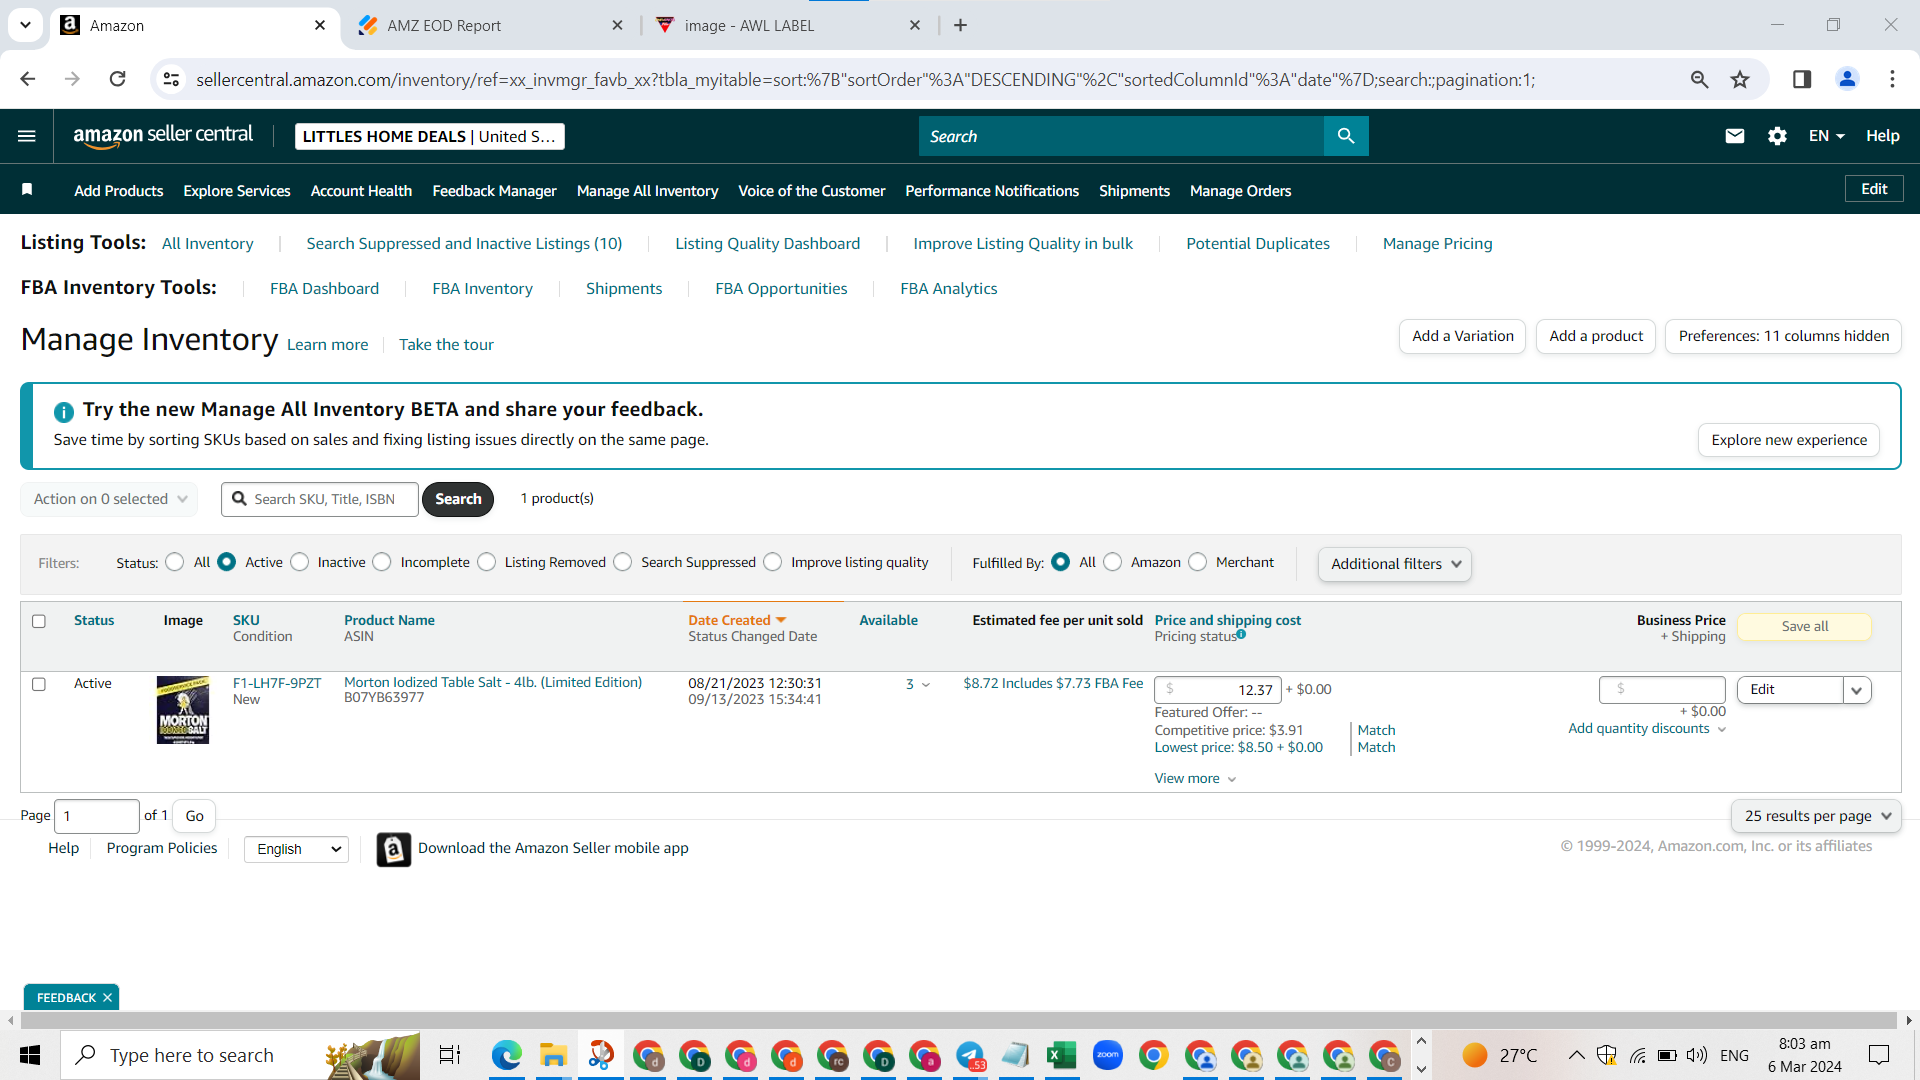The height and width of the screenshot is (1080, 1920).
Task: Switch to image - AWL LABEL tab
Action: [x=788, y=25]
